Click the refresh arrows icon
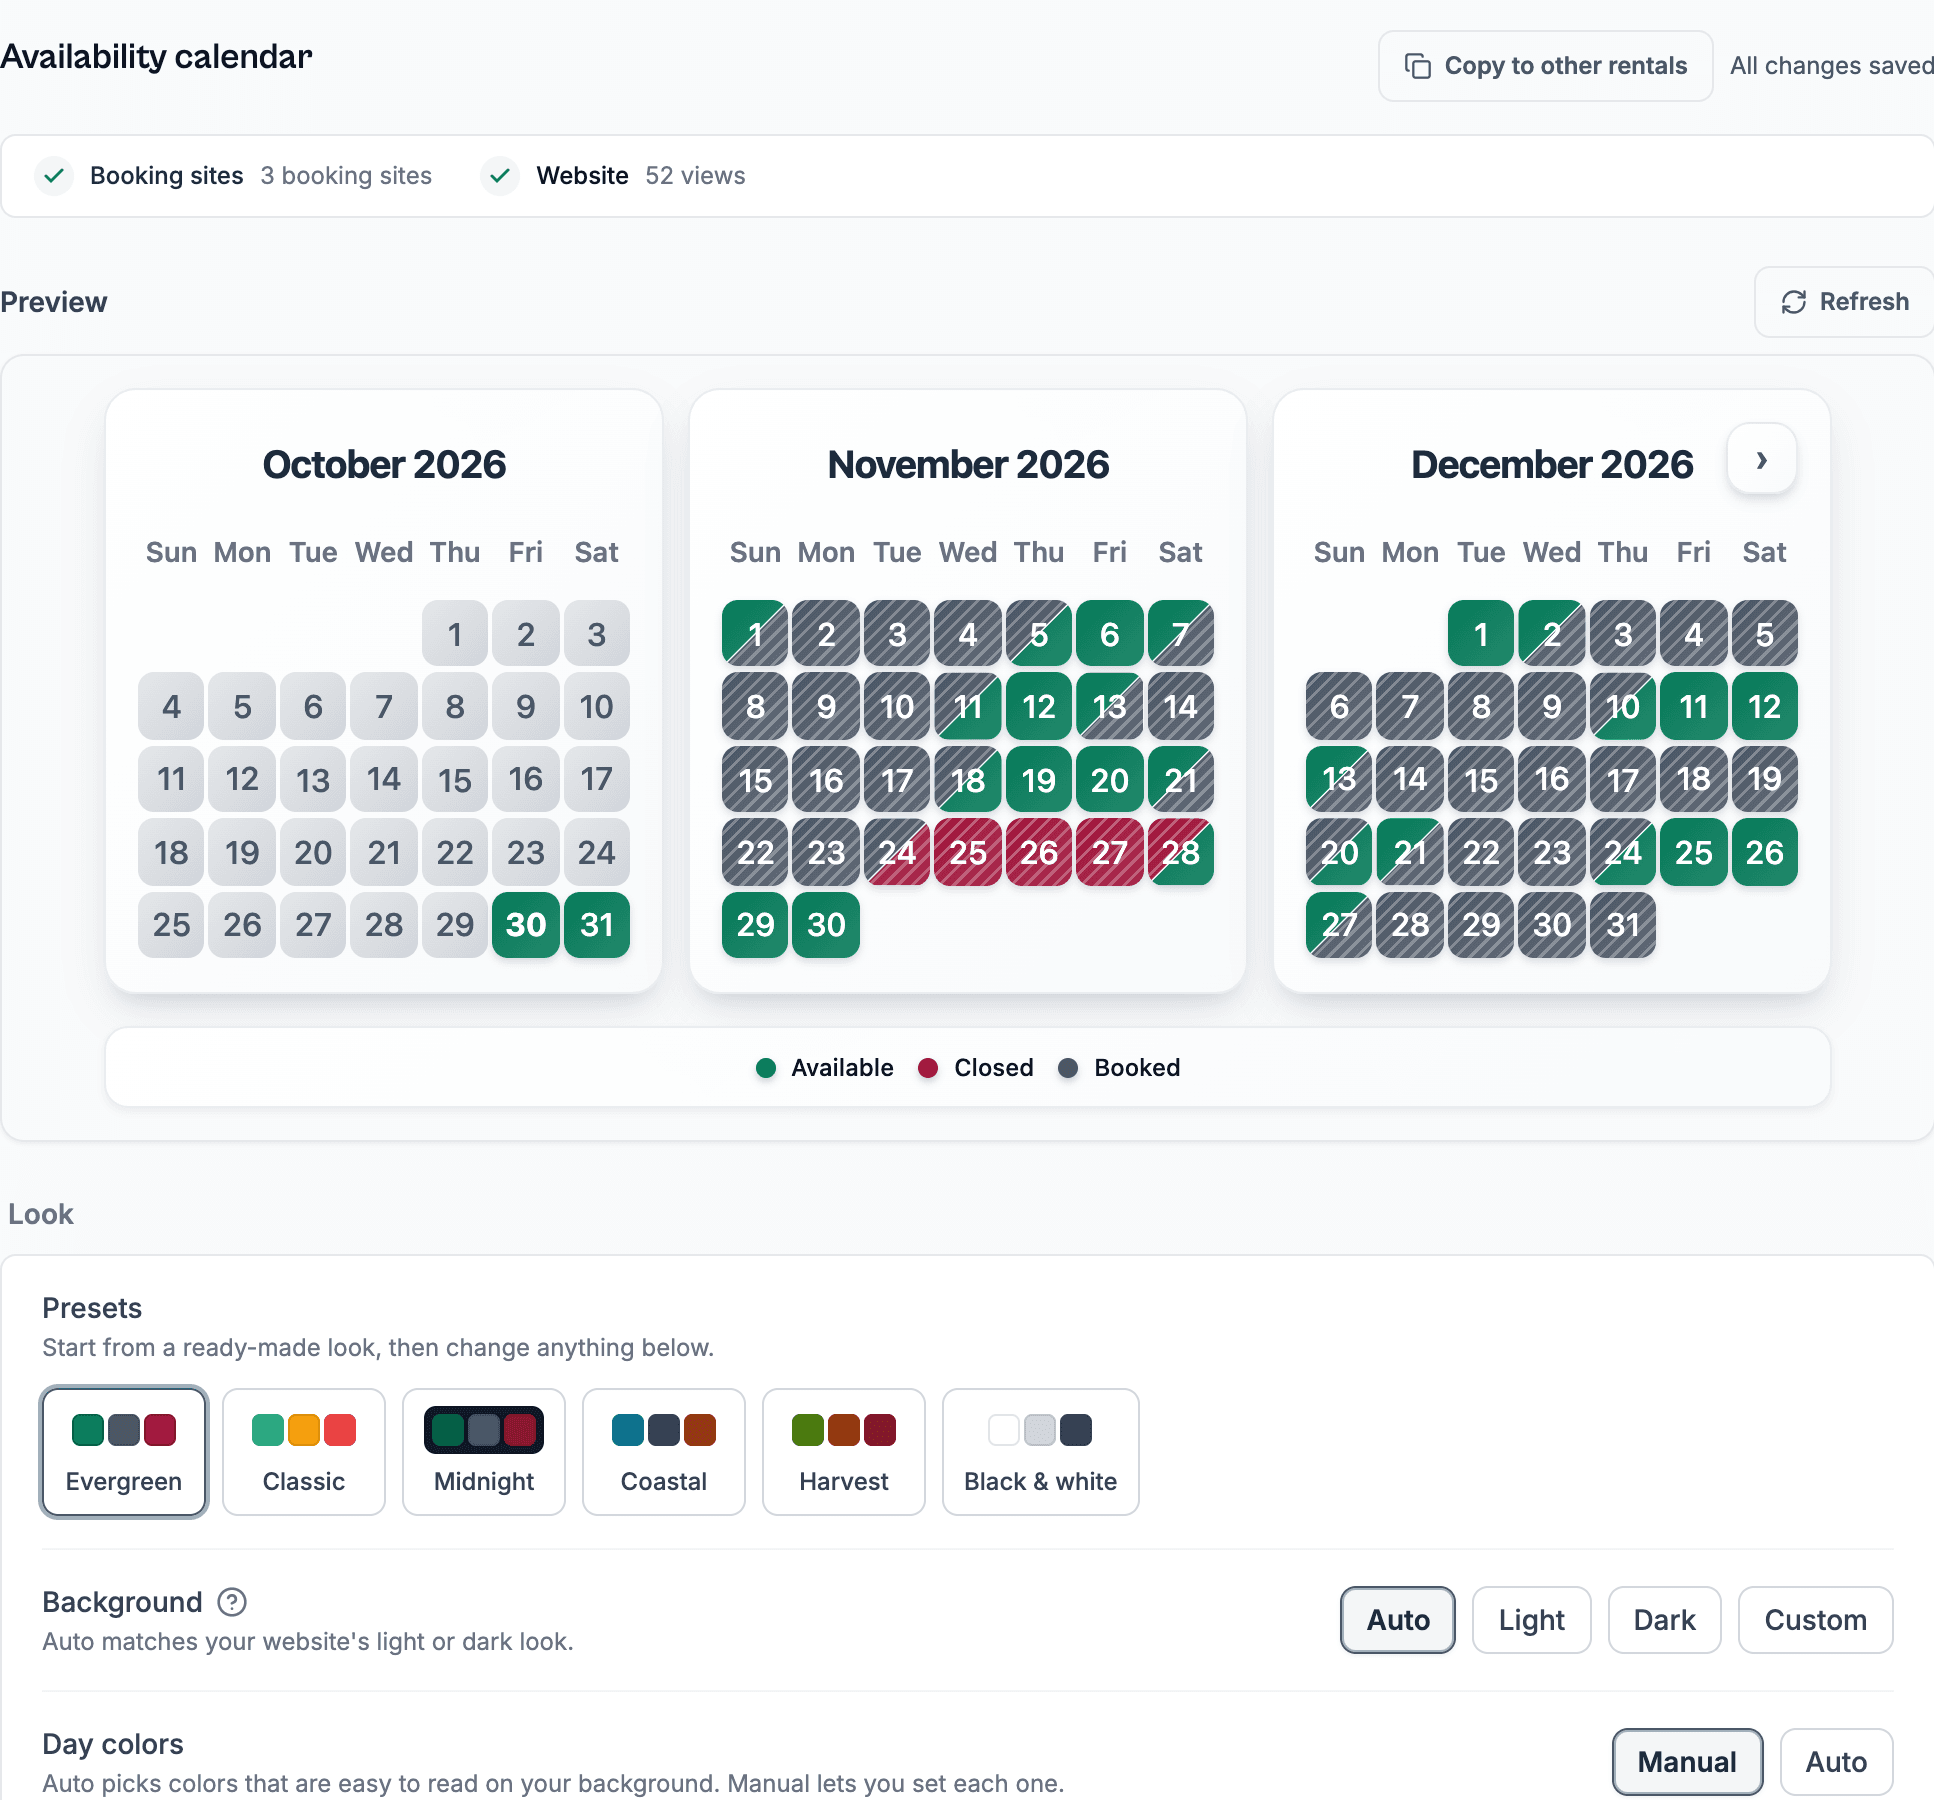The height and width of the screenshot is (1800, 1934). click(1794, 302)
